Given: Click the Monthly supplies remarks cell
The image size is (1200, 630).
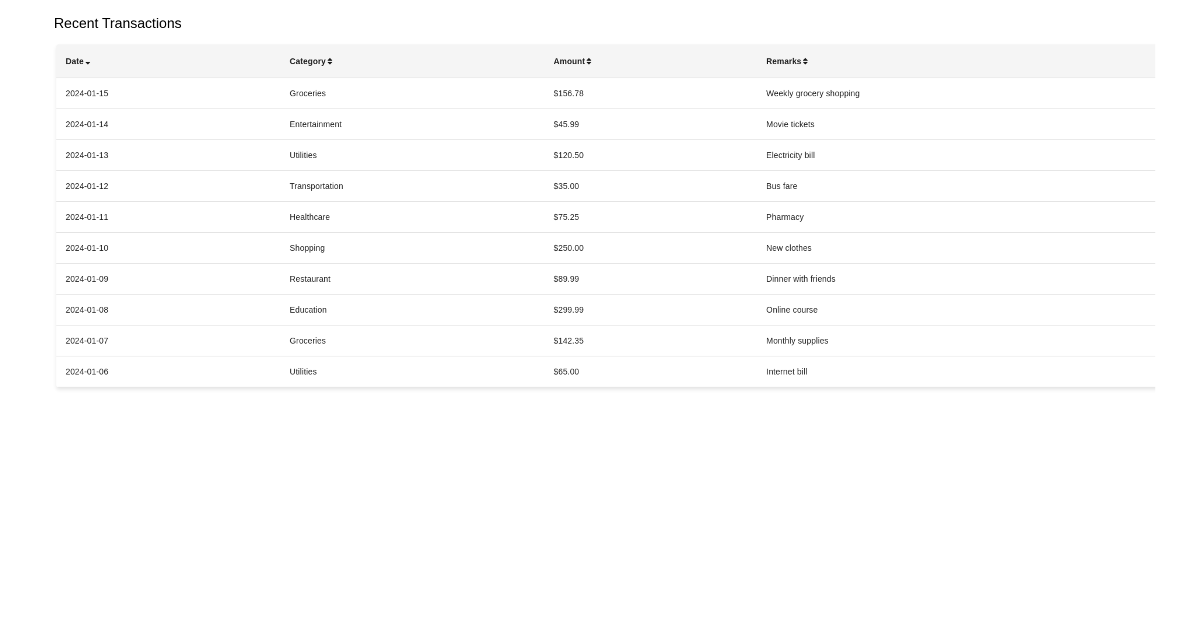Looking at the screenshot, I should point(797,341).
